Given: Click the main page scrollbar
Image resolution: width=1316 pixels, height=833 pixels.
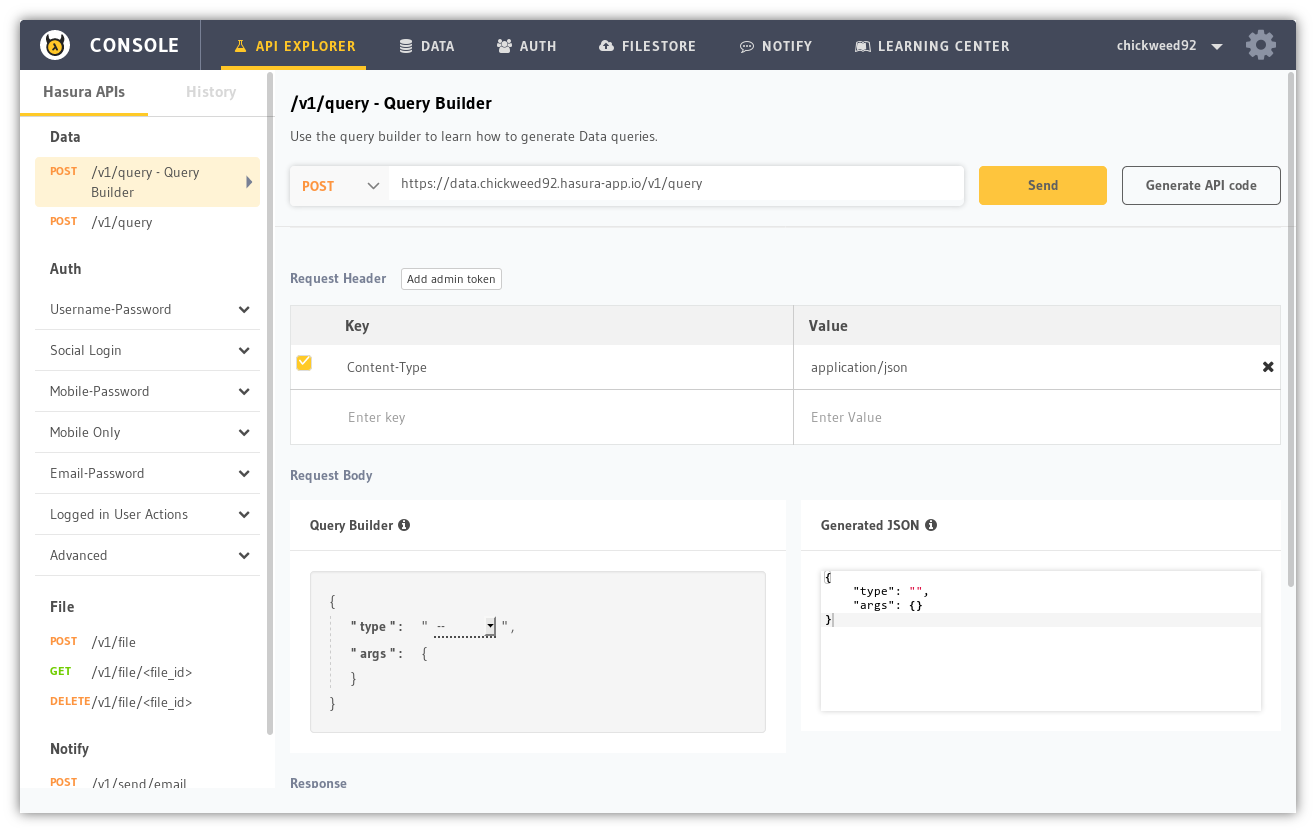Looking at the screenshot, I should point(1291,328).
